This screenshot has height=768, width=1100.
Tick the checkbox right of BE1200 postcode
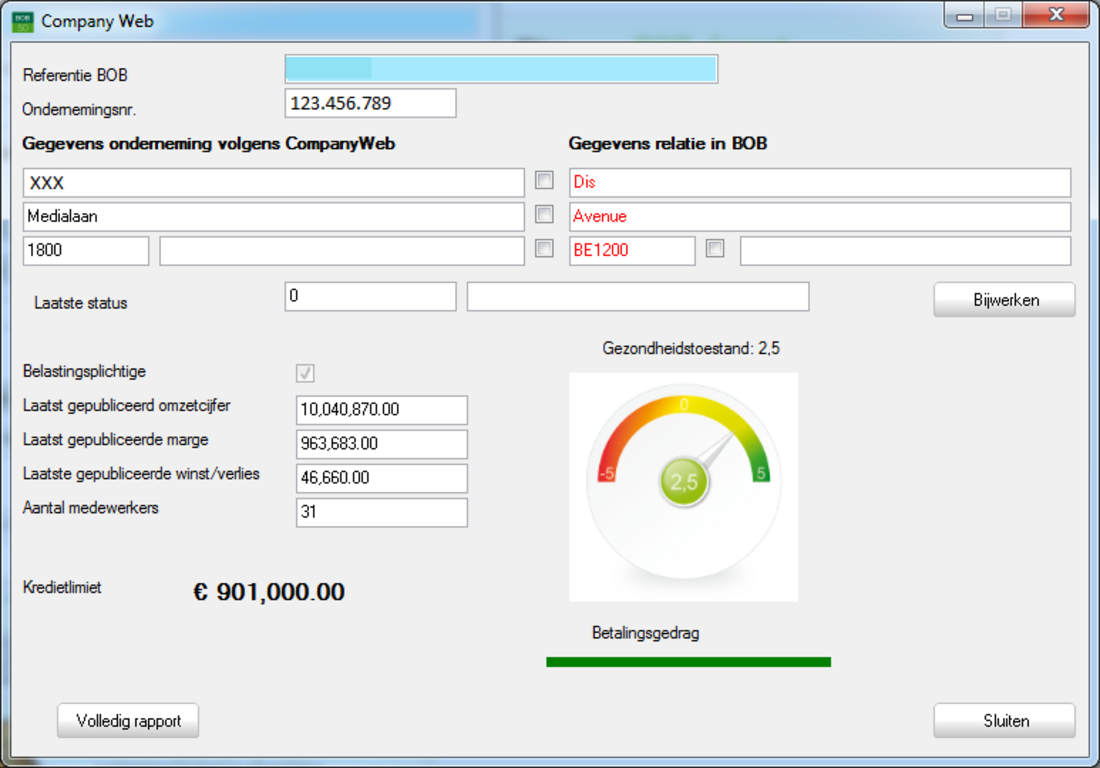[715, 249]
